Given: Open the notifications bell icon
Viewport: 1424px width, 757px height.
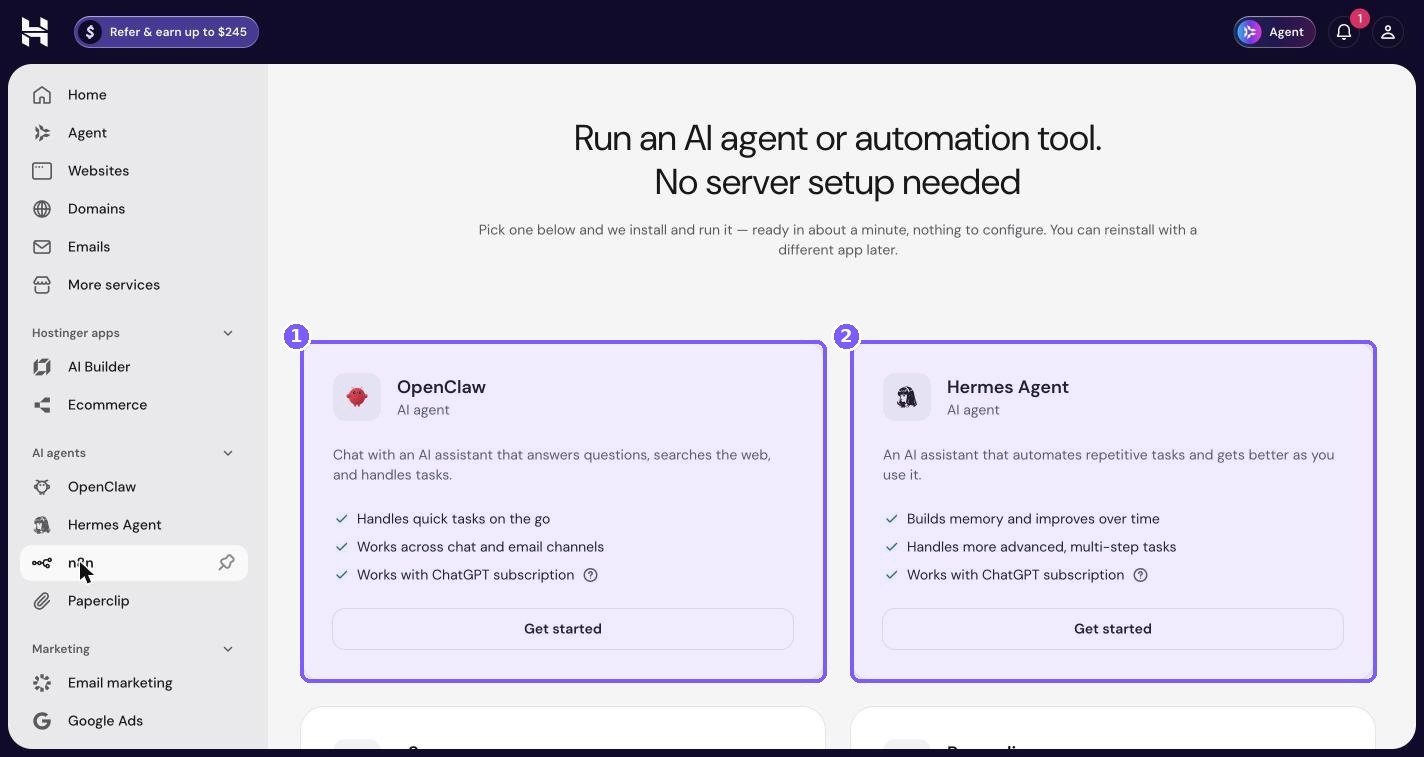Looking at the screenshot, I should click(x=1344, y=32).
